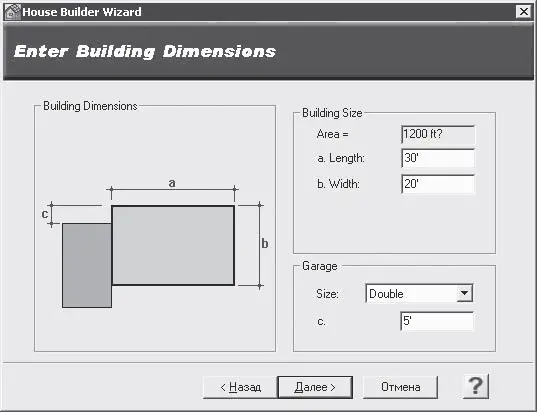Click dimension label b in the diagram

265,244
